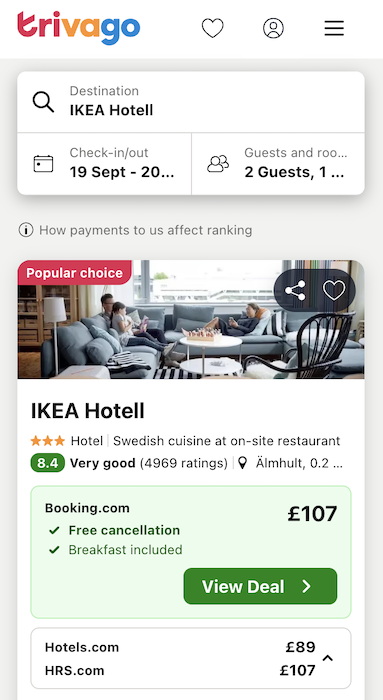Select the HRS.com £107 offer
Viewport: 383px width, 700px height.
(180, 670)
